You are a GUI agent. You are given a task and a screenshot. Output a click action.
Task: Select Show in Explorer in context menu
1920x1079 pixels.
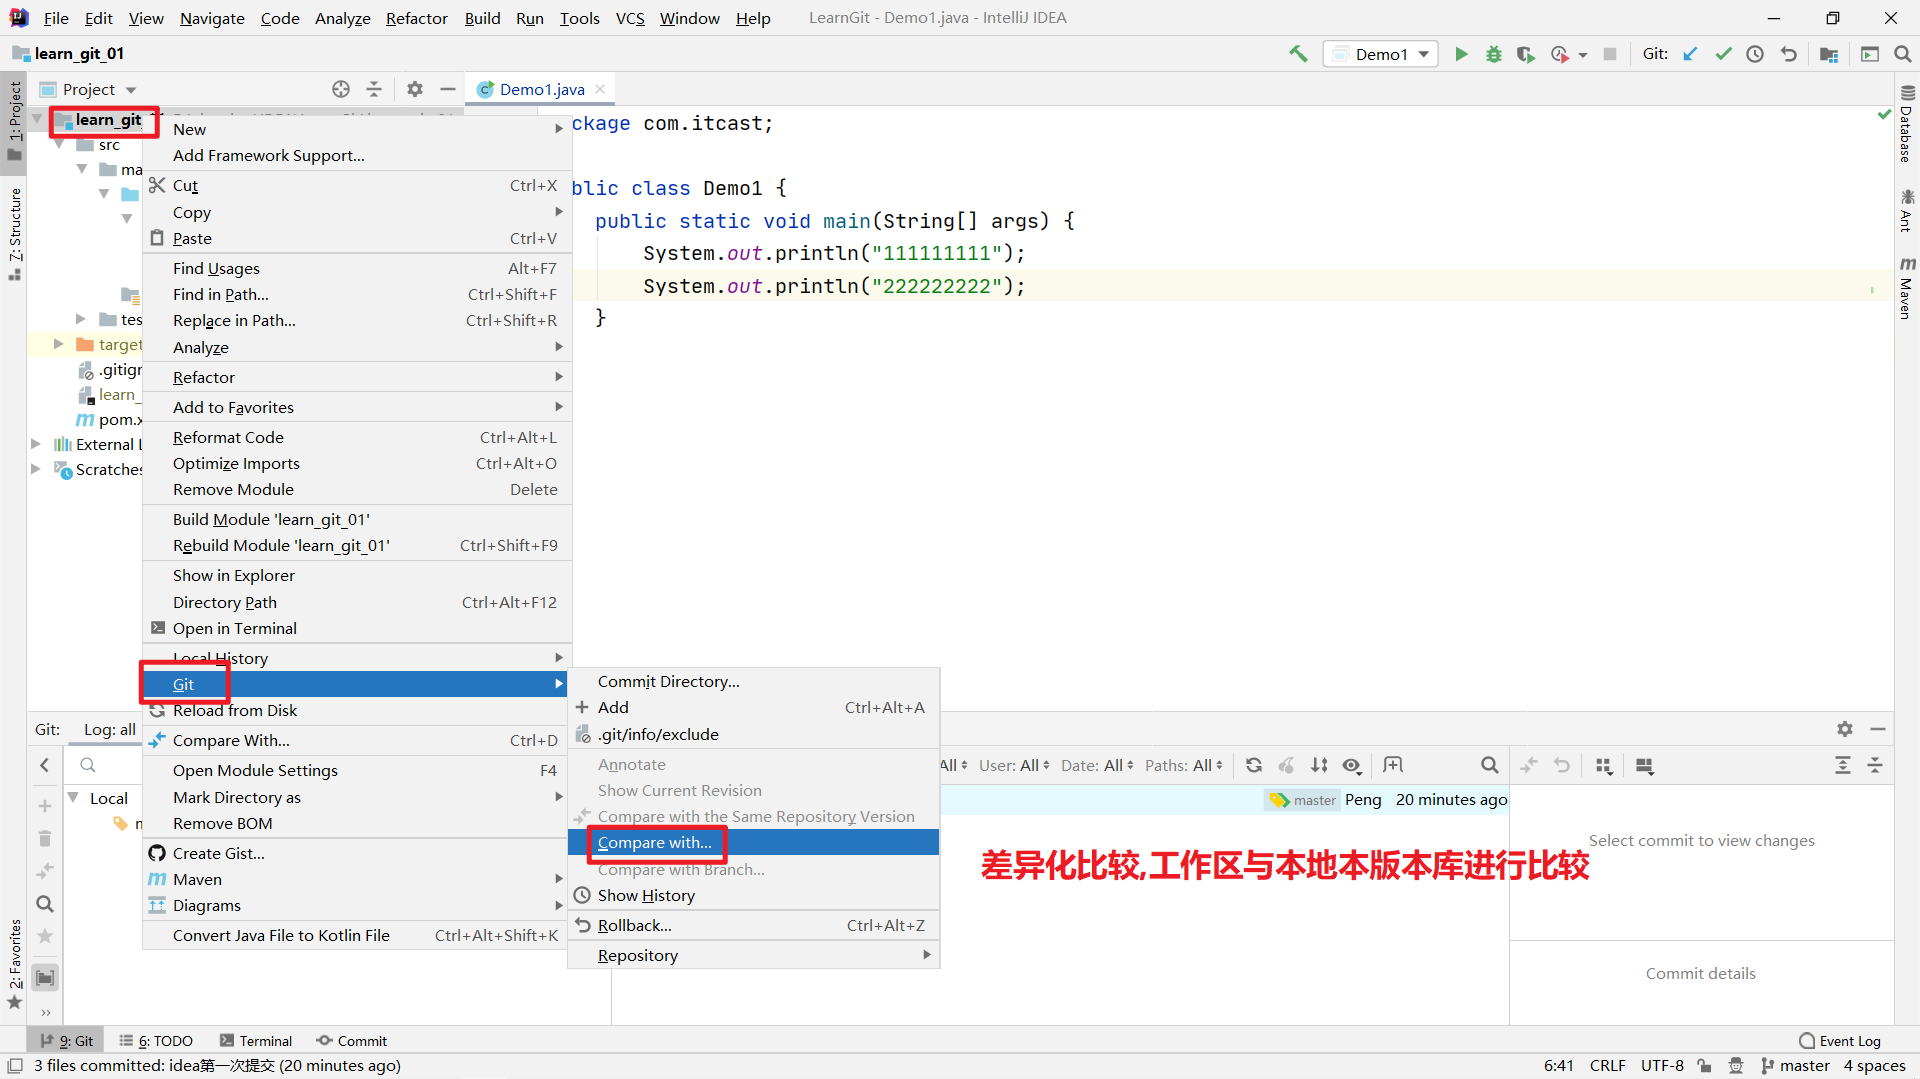[357, 575]
